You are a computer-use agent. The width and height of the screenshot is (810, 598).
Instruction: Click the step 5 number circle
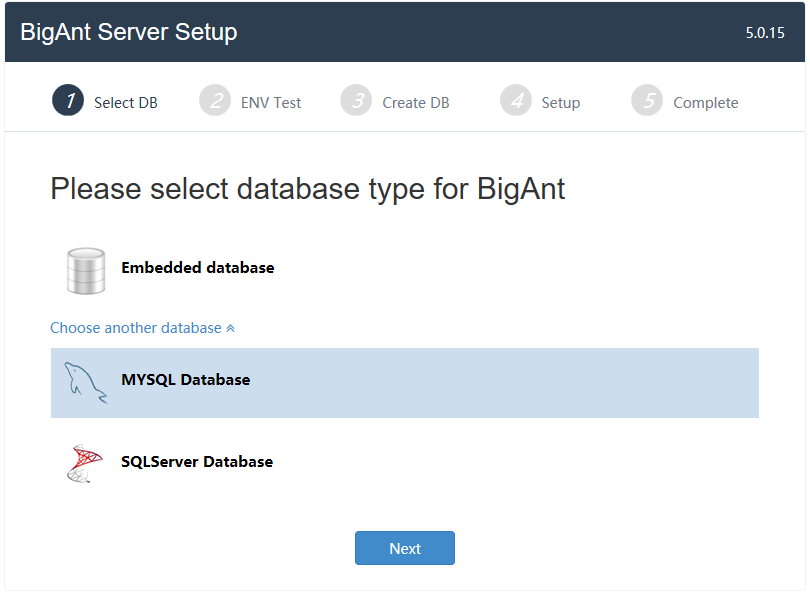(x=647, y=101)
